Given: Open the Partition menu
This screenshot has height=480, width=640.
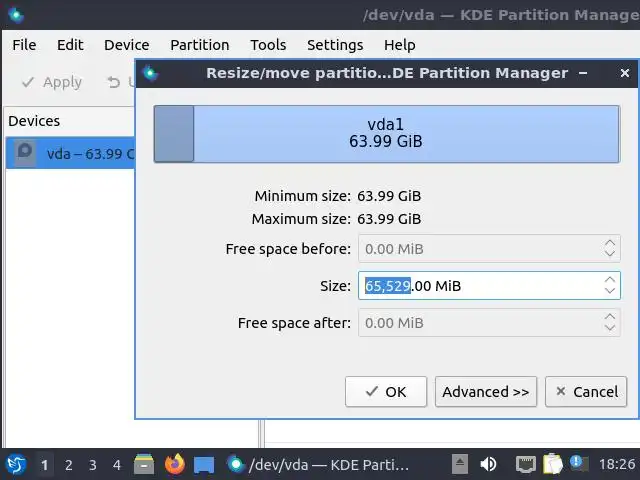Looking at the screenshot, I should 200,45.
